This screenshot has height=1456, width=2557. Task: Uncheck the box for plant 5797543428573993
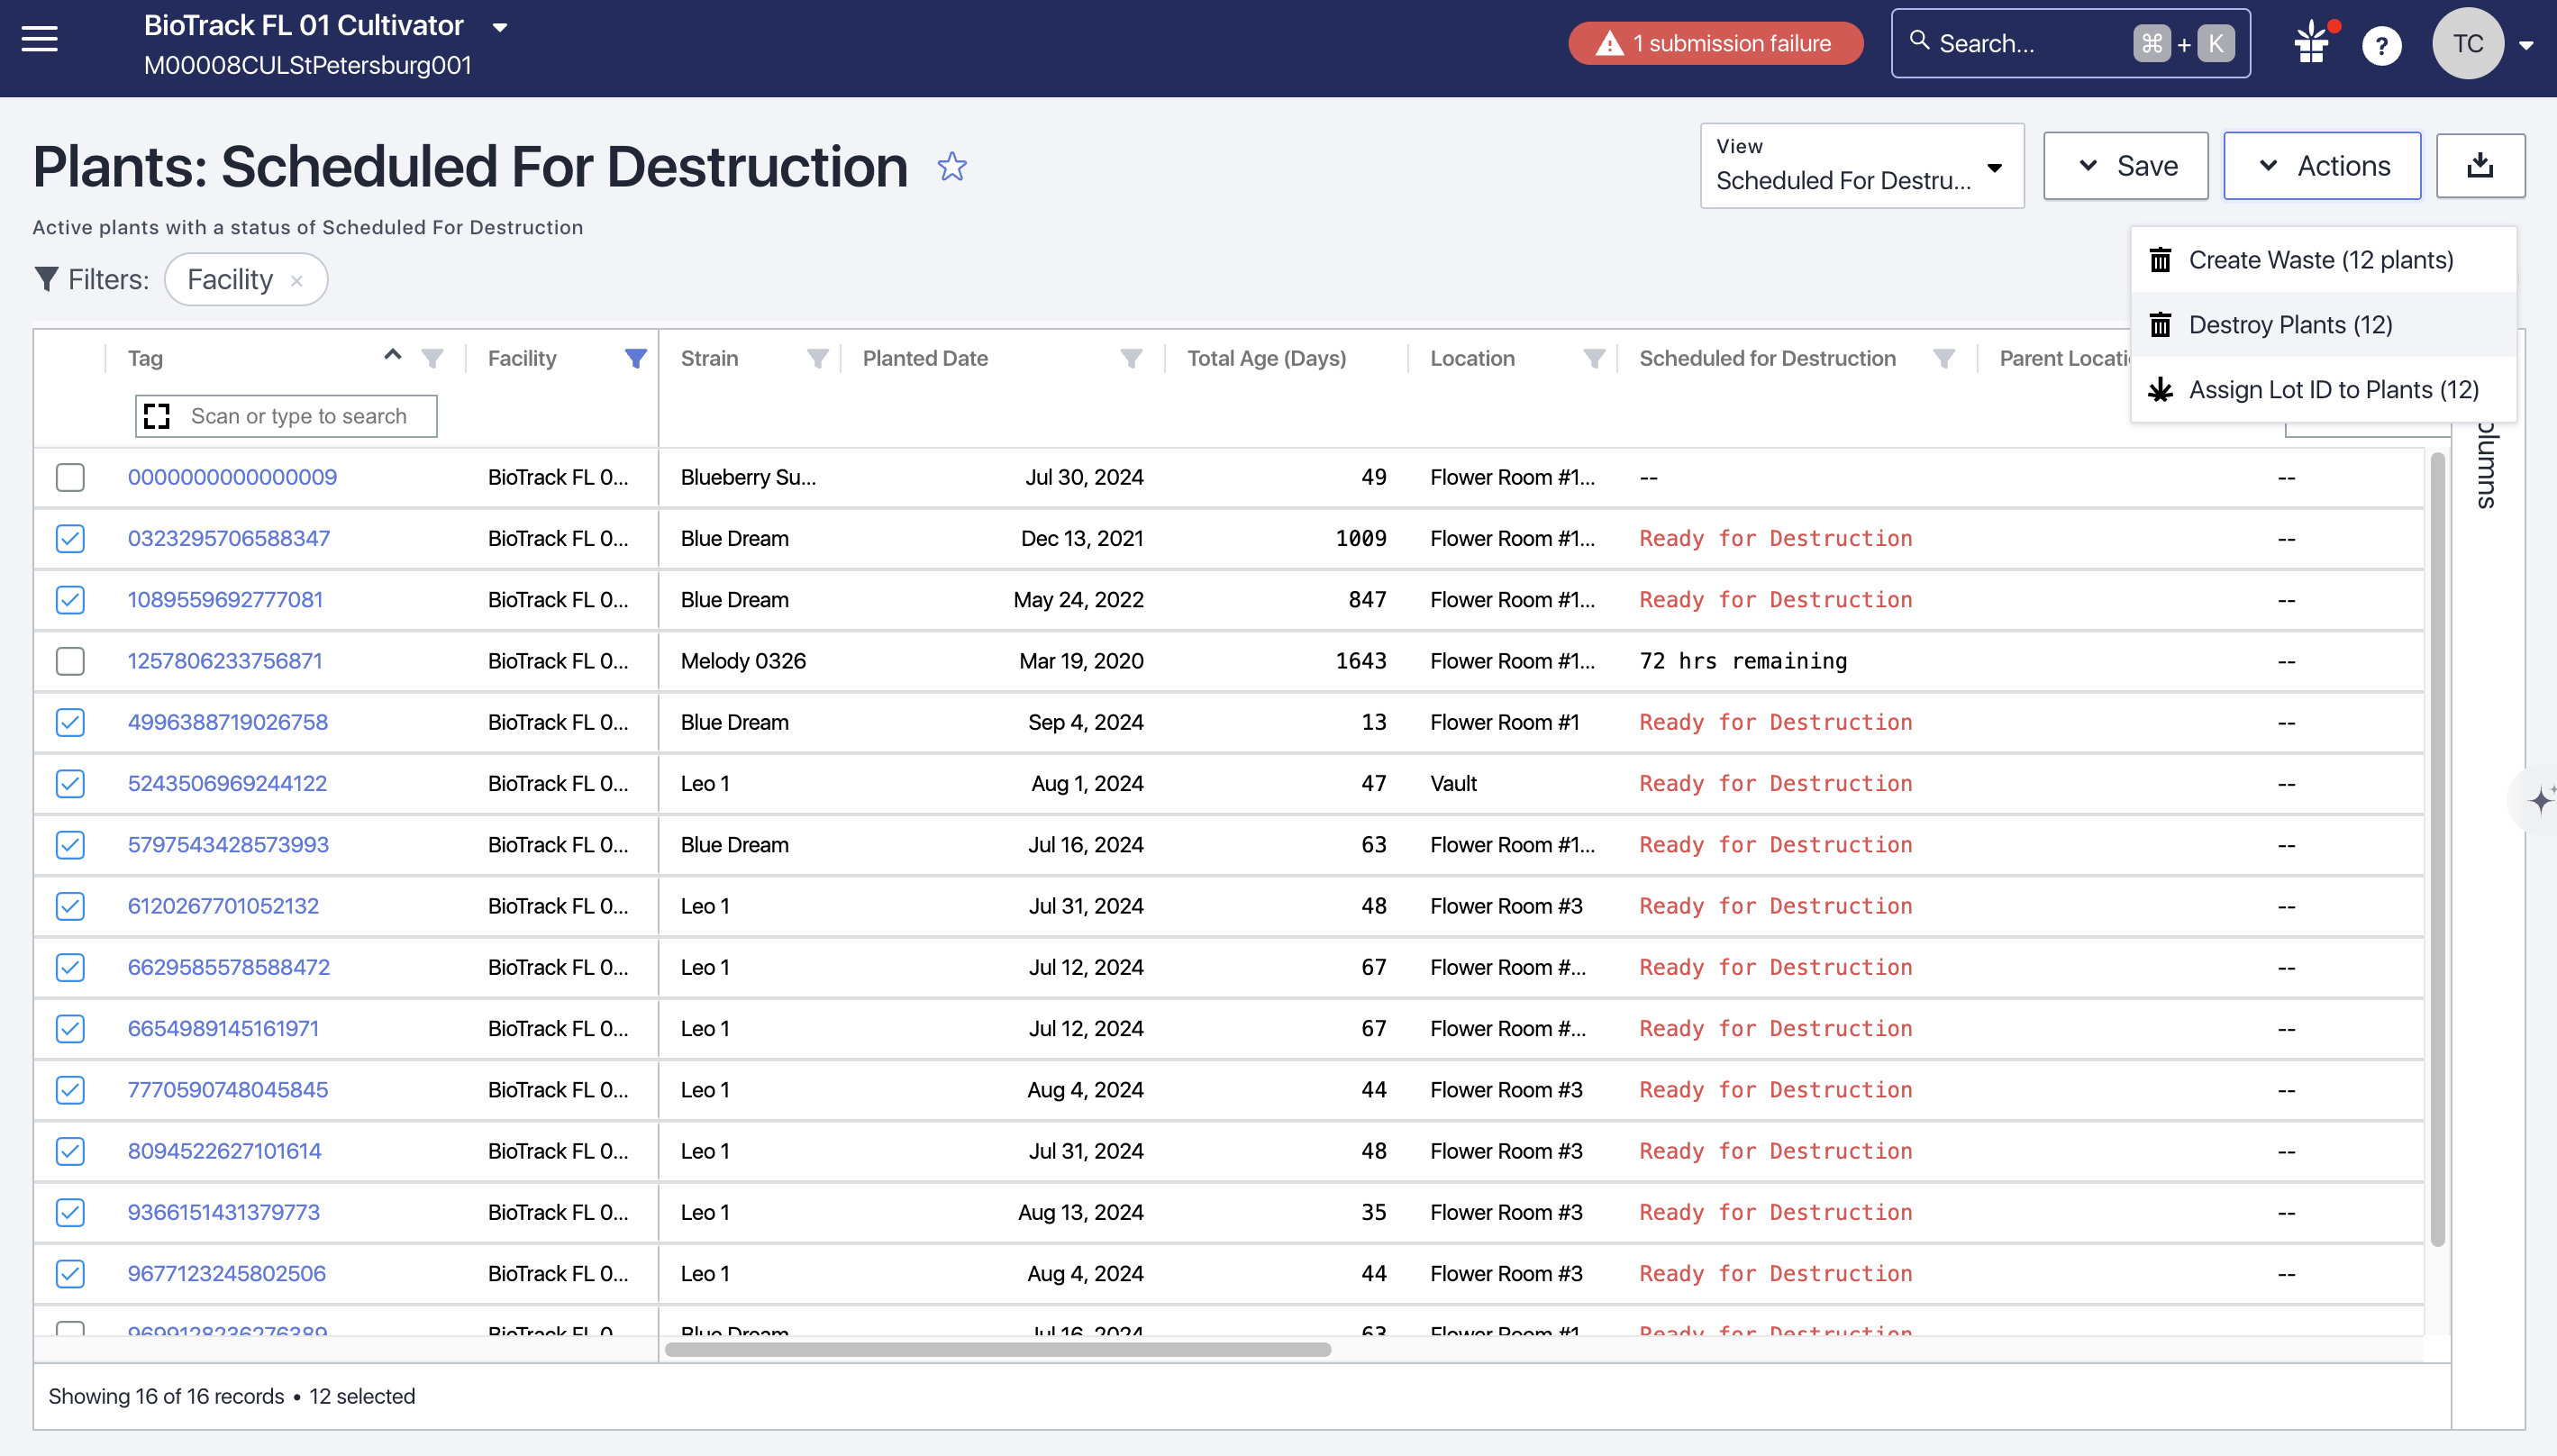click(70, 845)
